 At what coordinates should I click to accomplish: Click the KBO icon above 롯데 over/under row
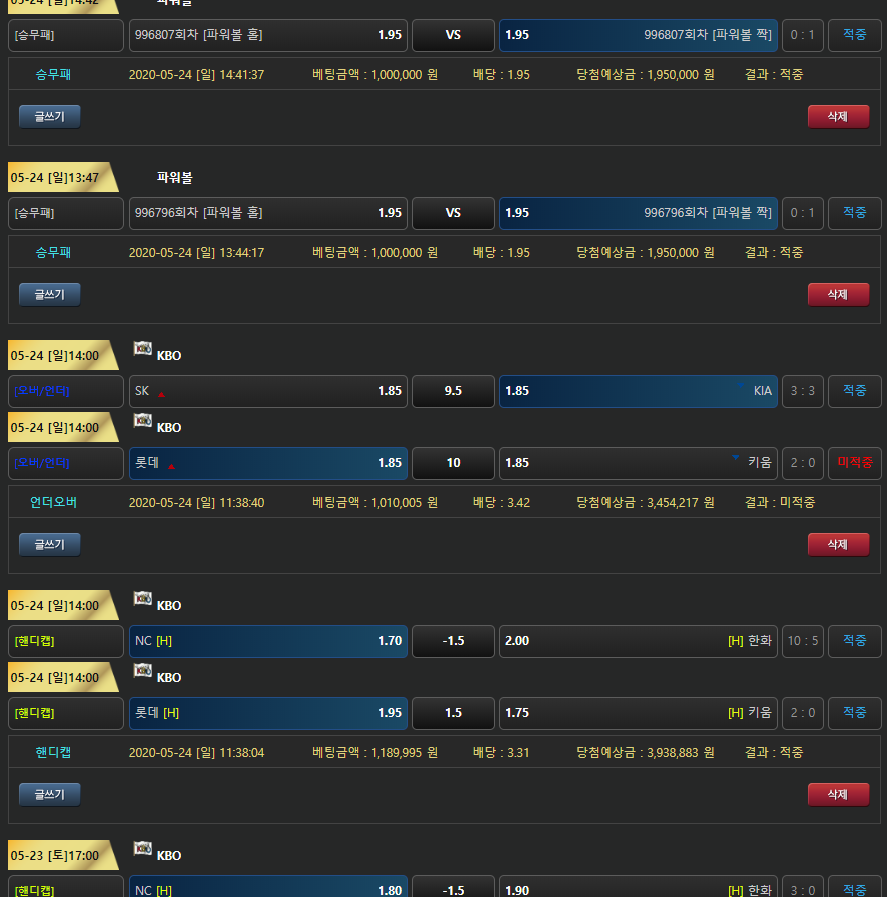(143, 421)
